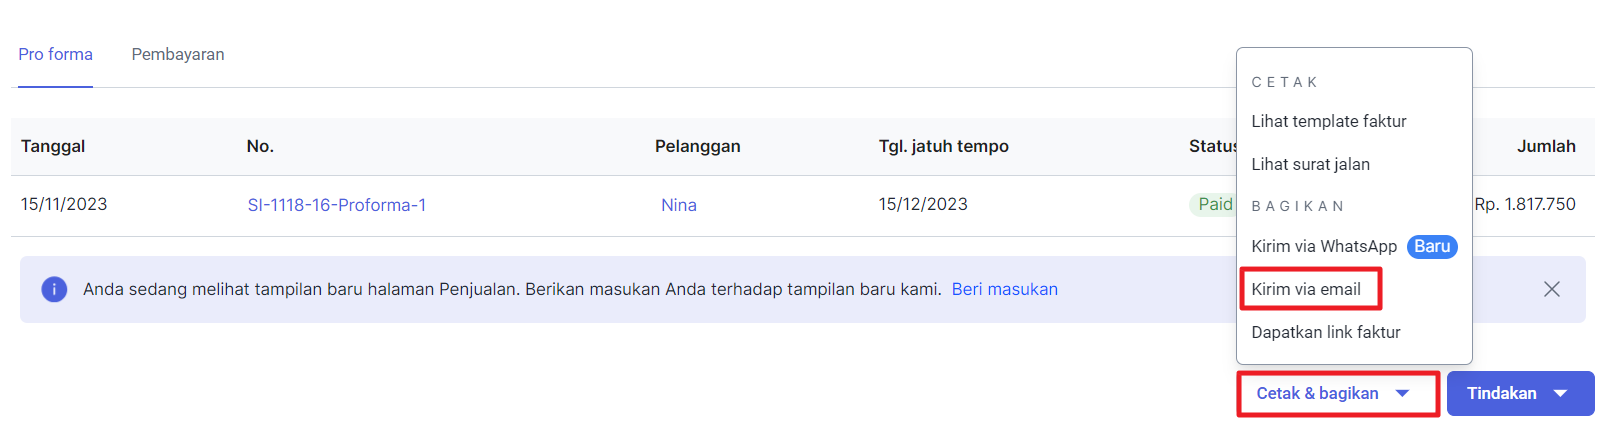Choose Lihat surat jalan

[x=1310, y=164]
